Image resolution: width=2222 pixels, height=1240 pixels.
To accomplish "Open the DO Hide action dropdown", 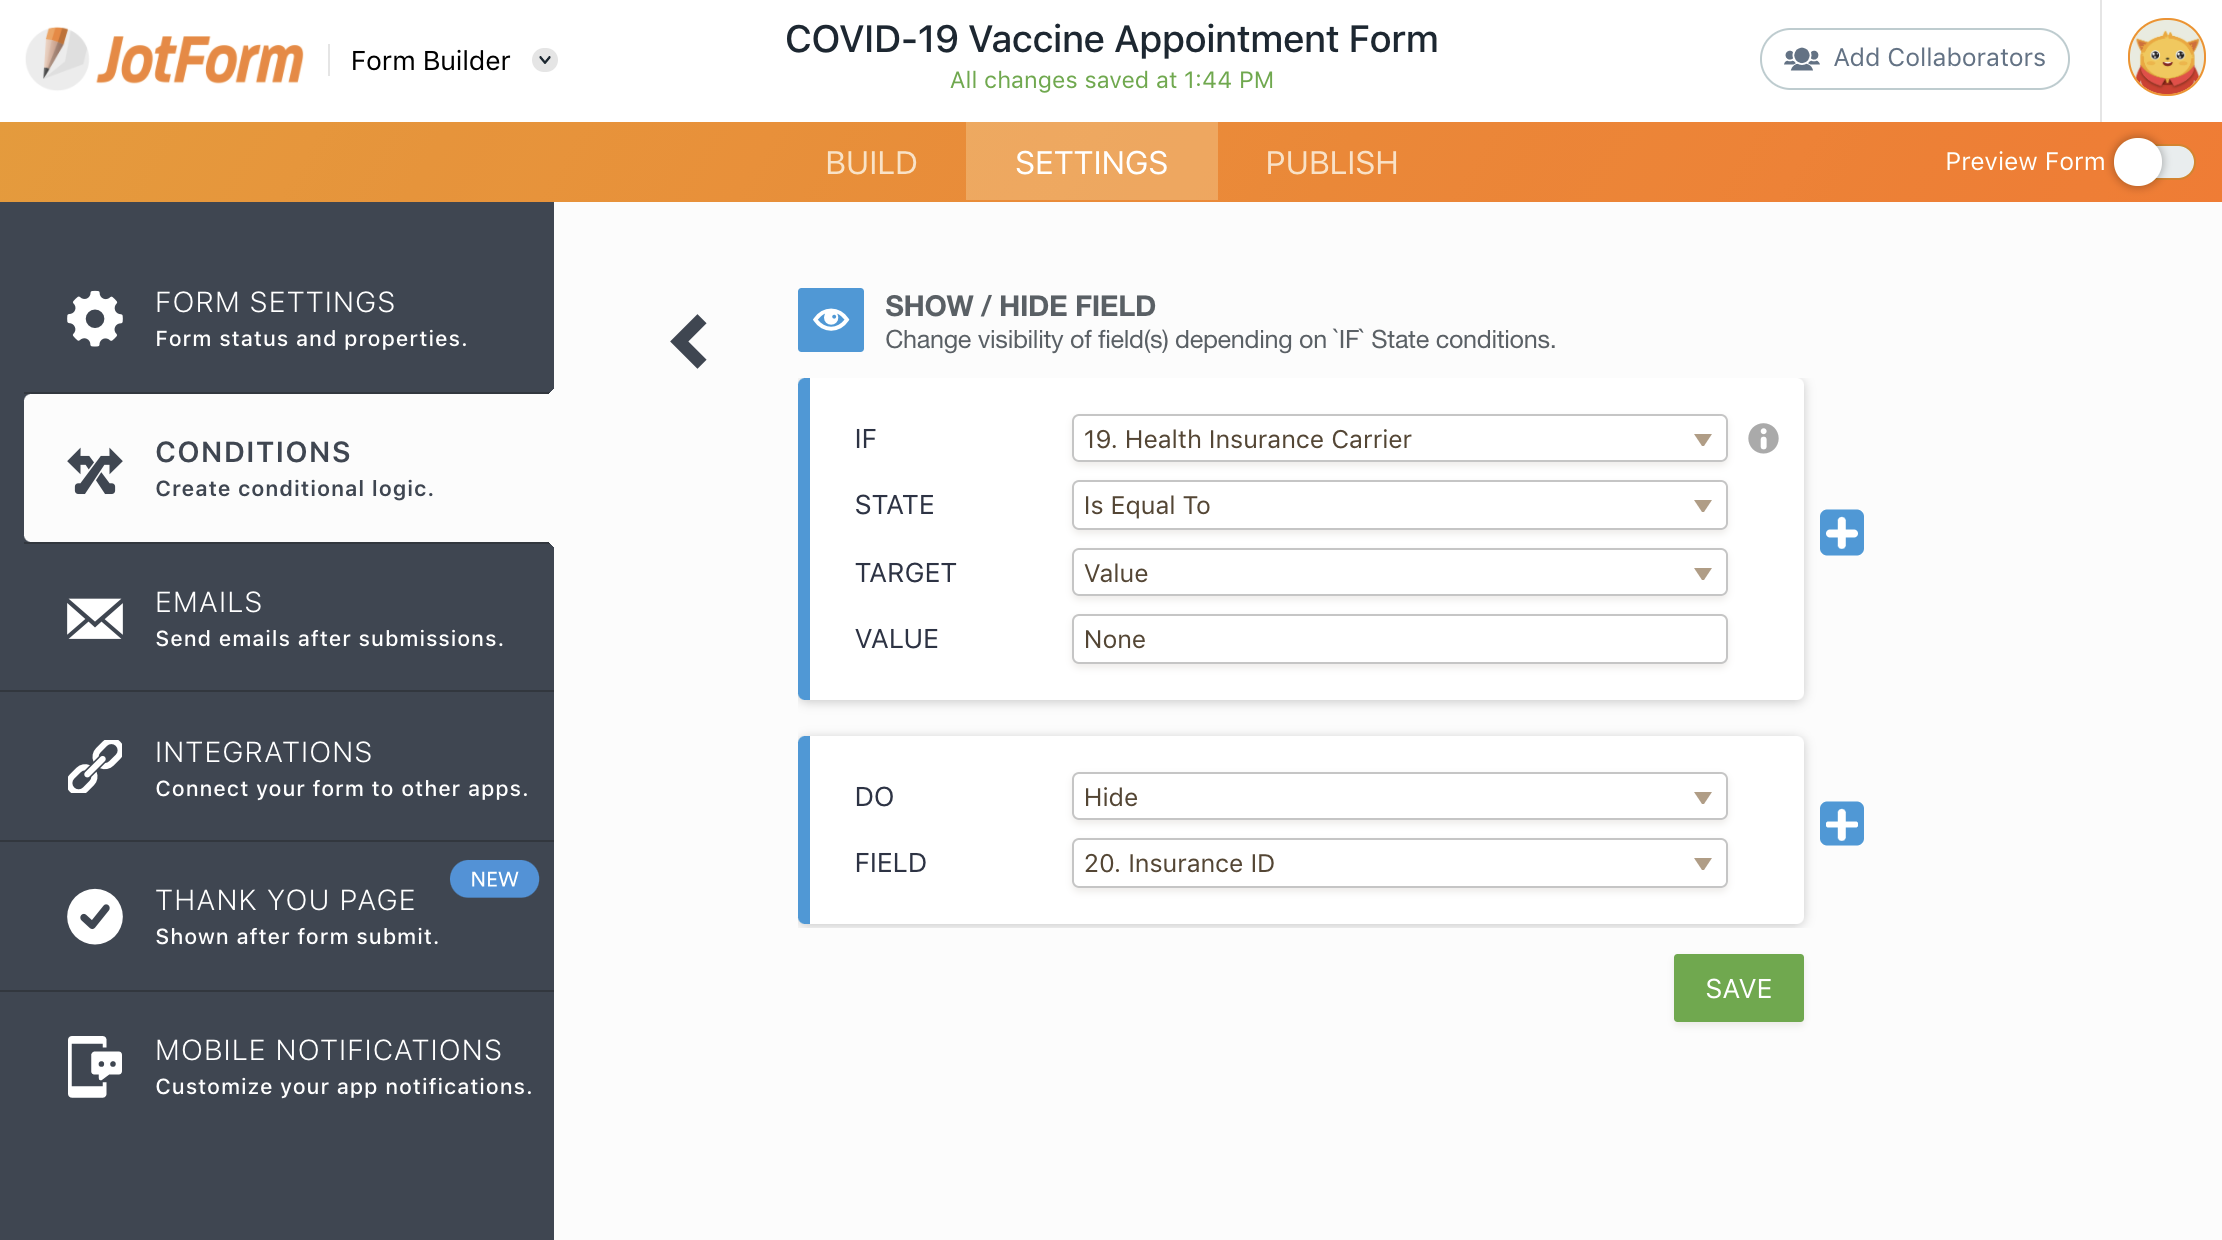I will point(1398,797).
